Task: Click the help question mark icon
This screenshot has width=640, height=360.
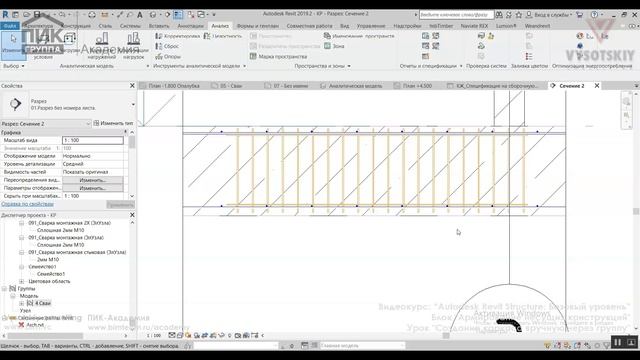Action: (594, 15)
